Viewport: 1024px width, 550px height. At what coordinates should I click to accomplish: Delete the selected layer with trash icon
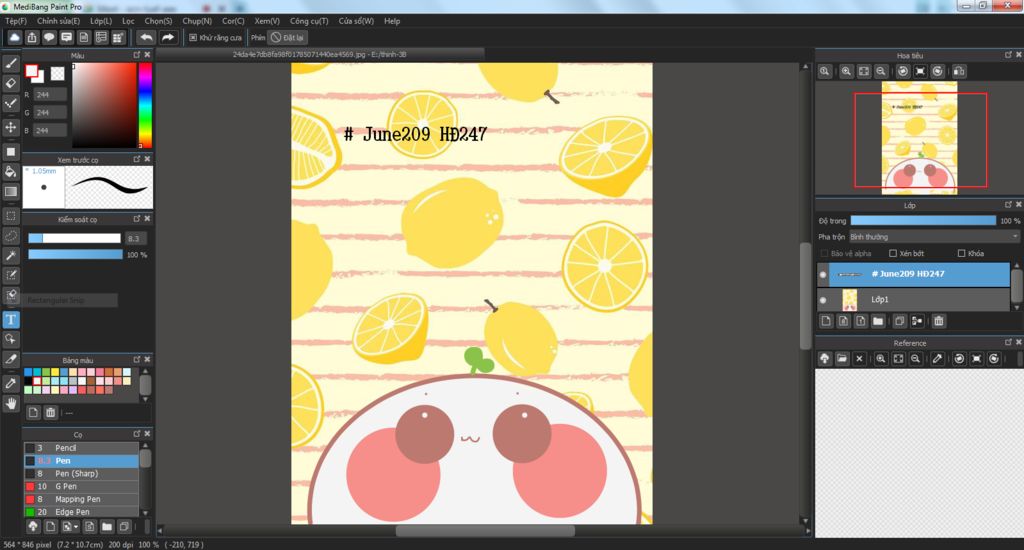938,321
